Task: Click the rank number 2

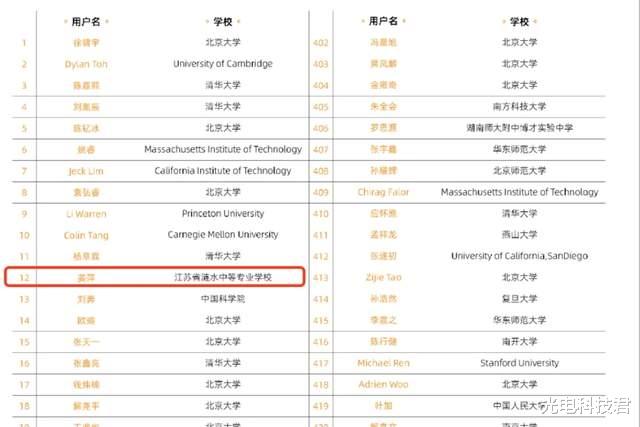Action: coord(24,64)
